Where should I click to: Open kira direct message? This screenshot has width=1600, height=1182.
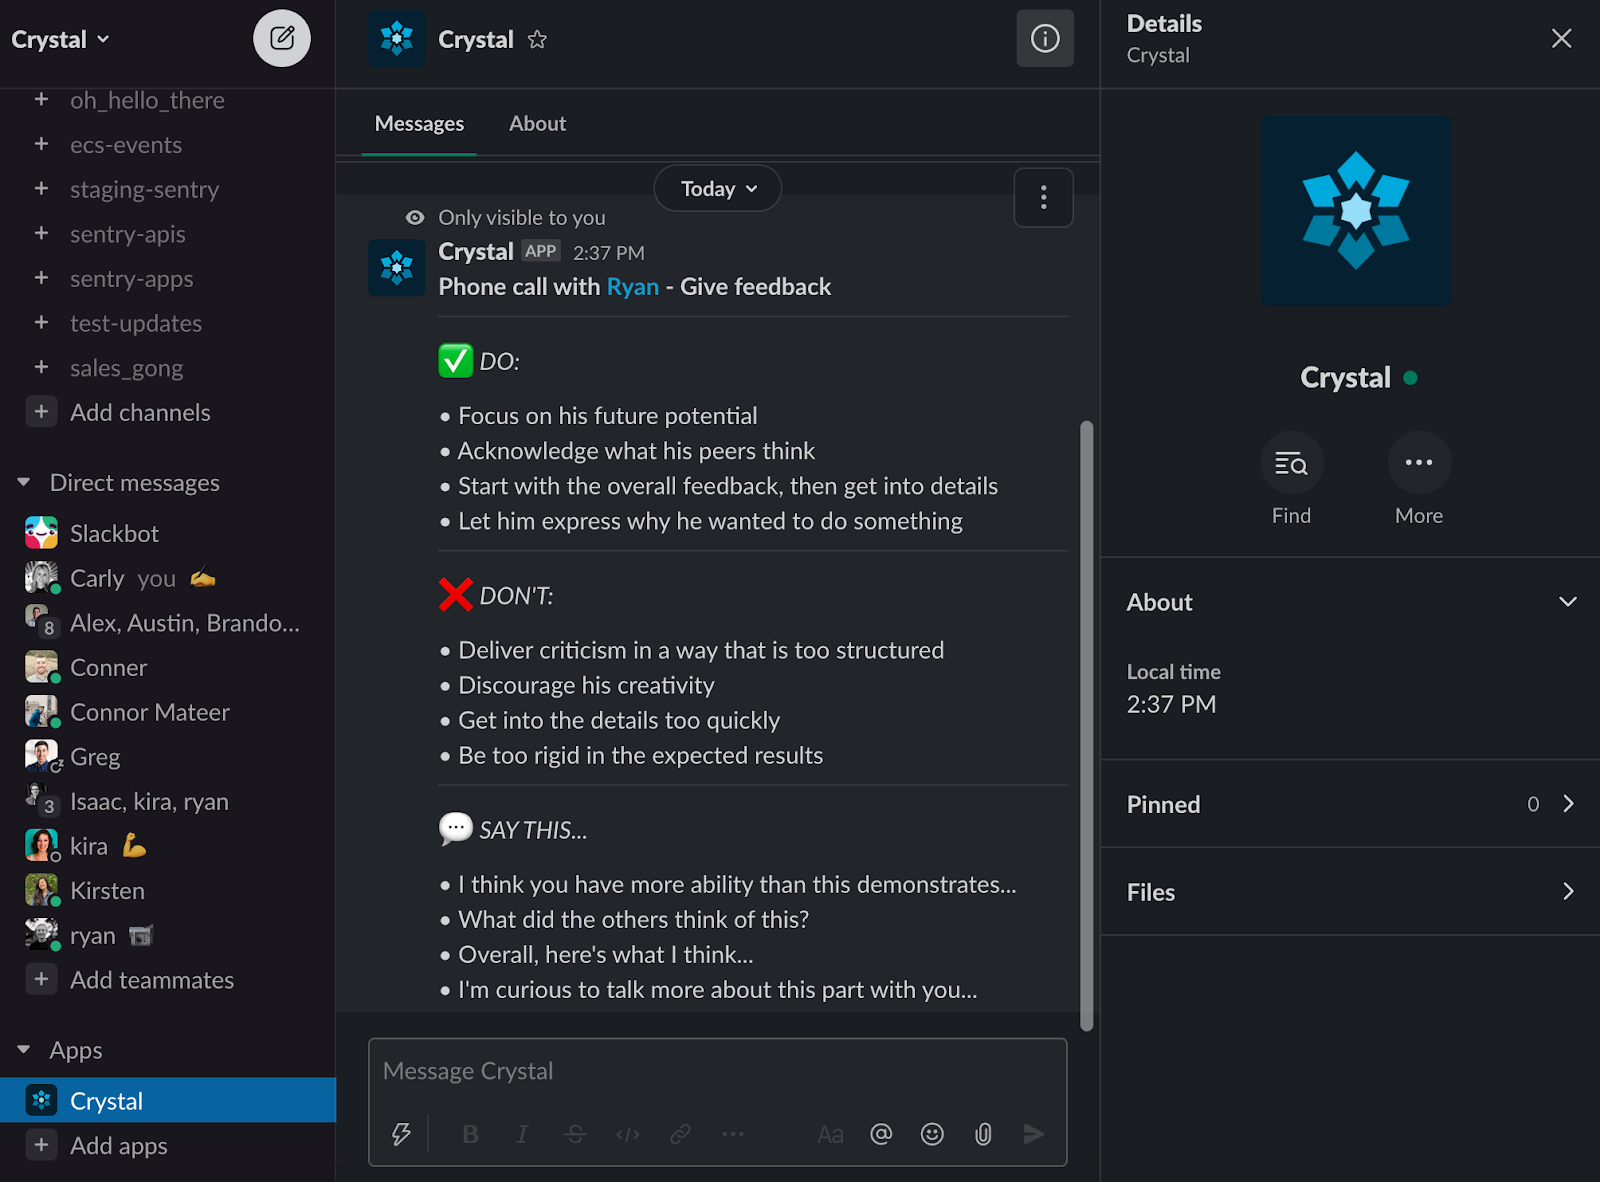[x=167, y=846]
